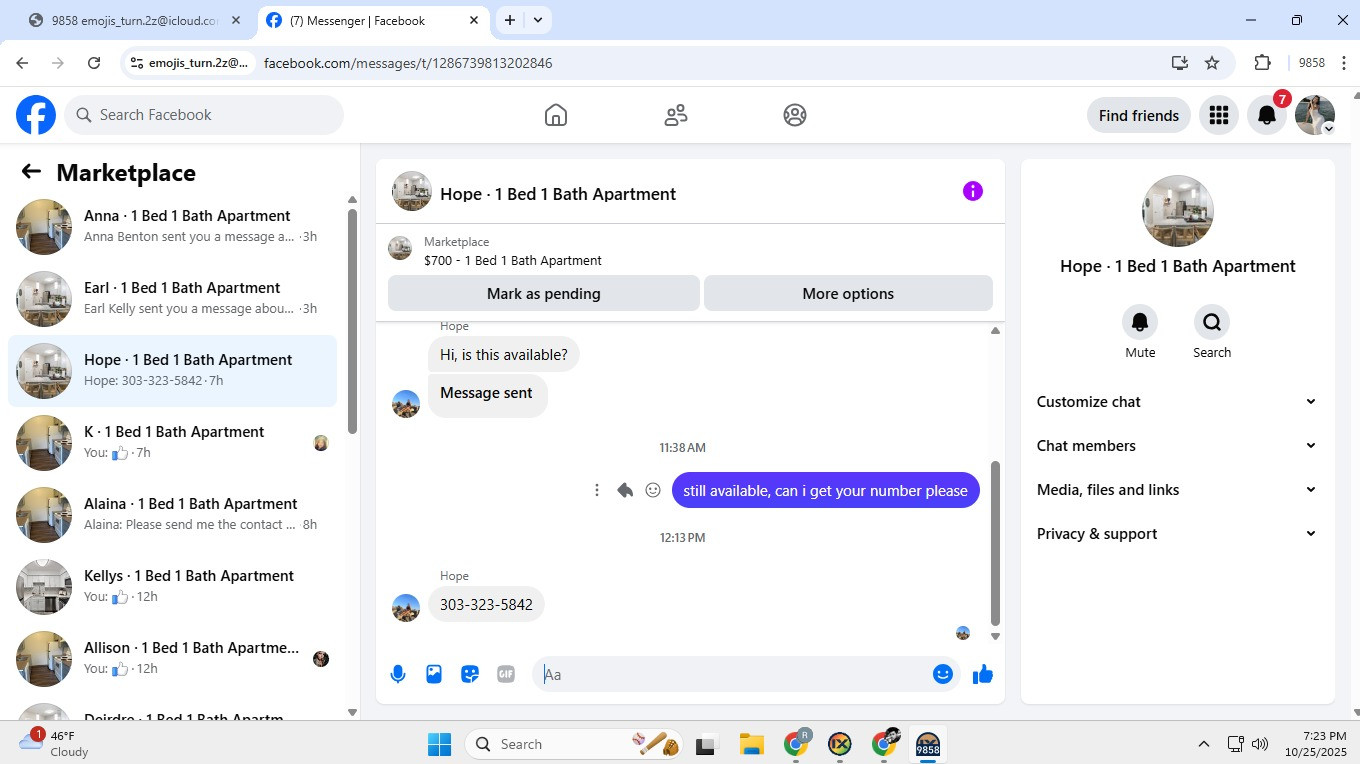Open the account profile picture menu
This screenshot has width=1360, height=764.
[x=1315, y=115]
